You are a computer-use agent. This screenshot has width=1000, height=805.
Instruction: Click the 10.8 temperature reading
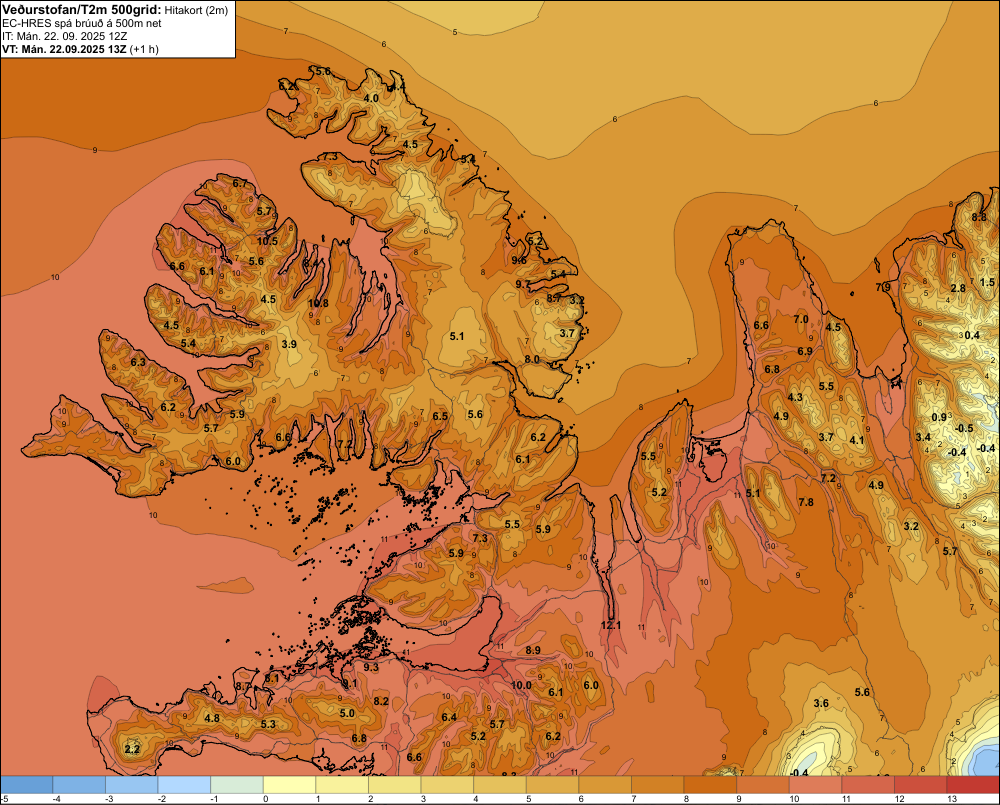[x=318, y=303]
